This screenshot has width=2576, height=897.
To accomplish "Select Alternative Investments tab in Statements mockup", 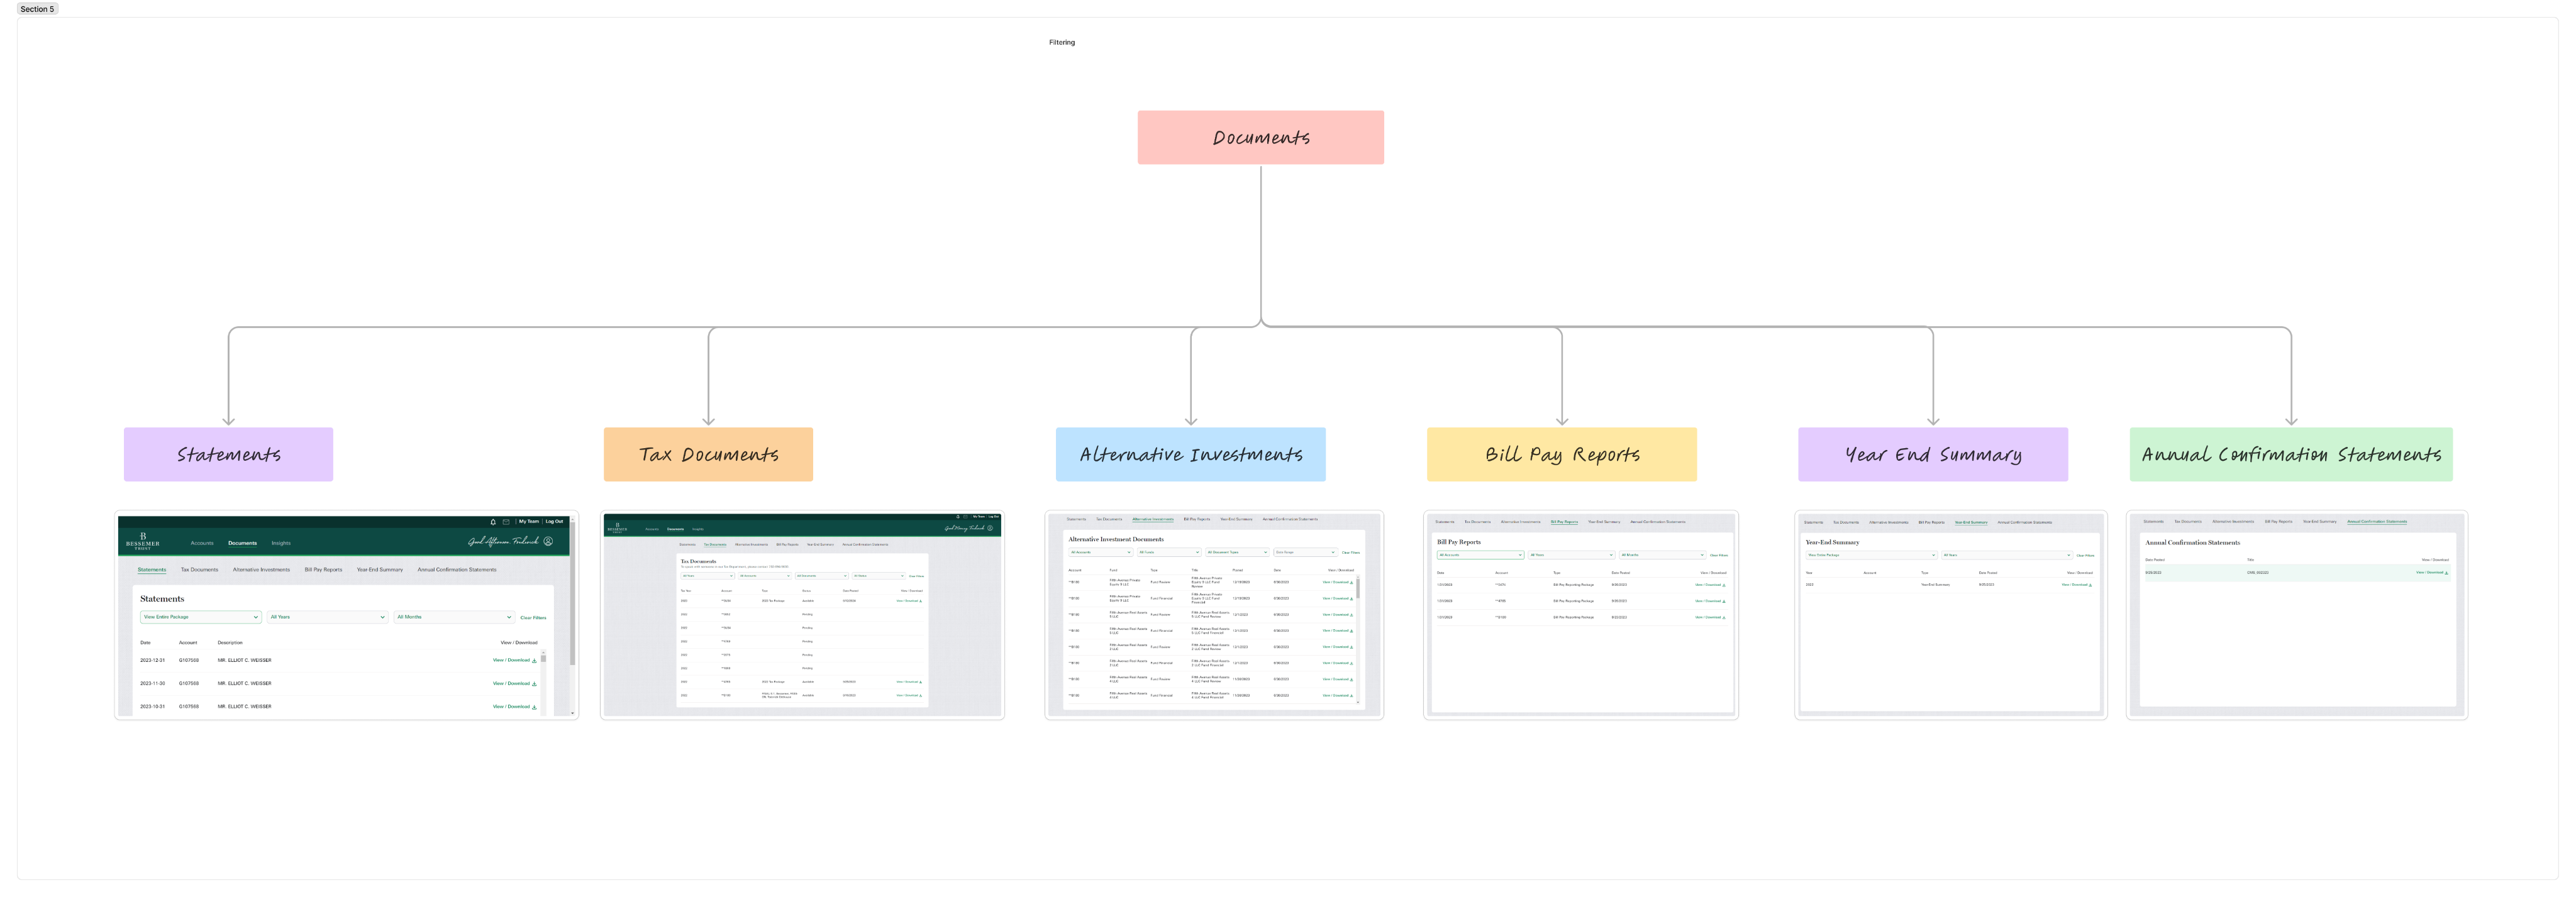I will pos(261,570).
